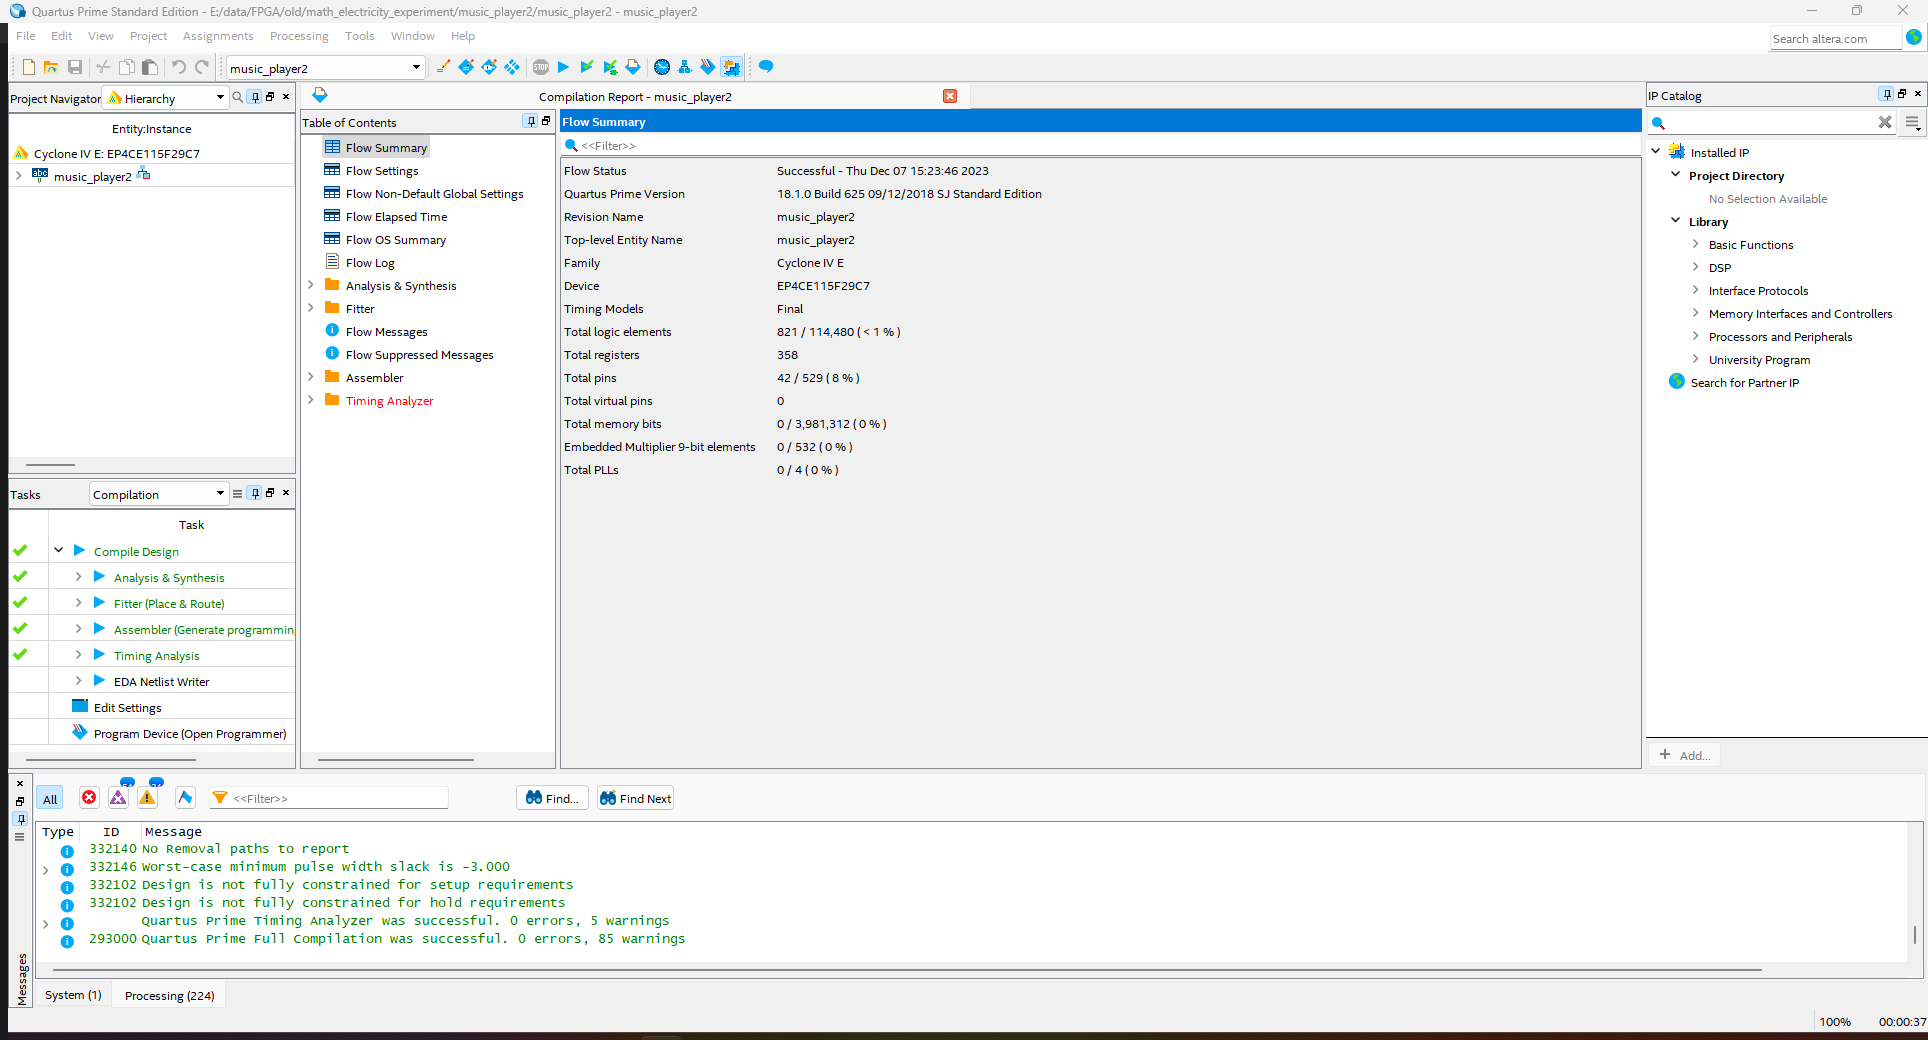Image resolution: width=1928 pixels, height=1040 pixels.
Task: Click Edit Settings in Tasks
Action: click(x=127, y=708)
